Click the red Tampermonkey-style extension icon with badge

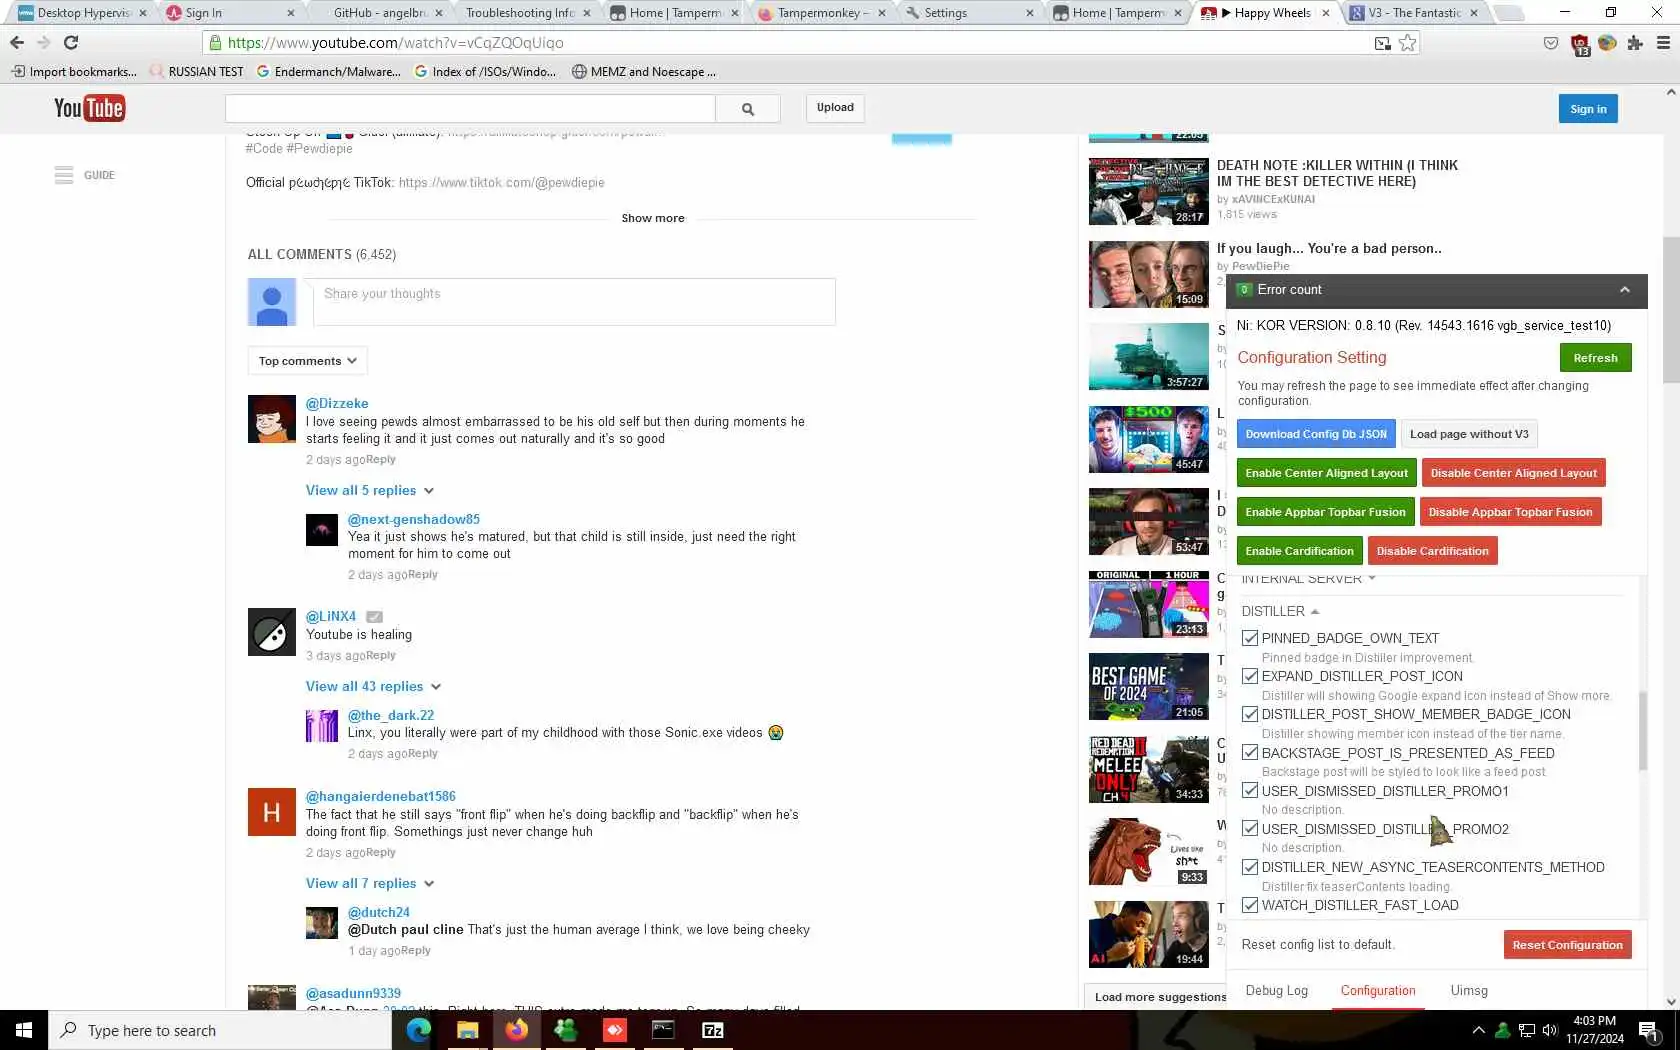1580,45
